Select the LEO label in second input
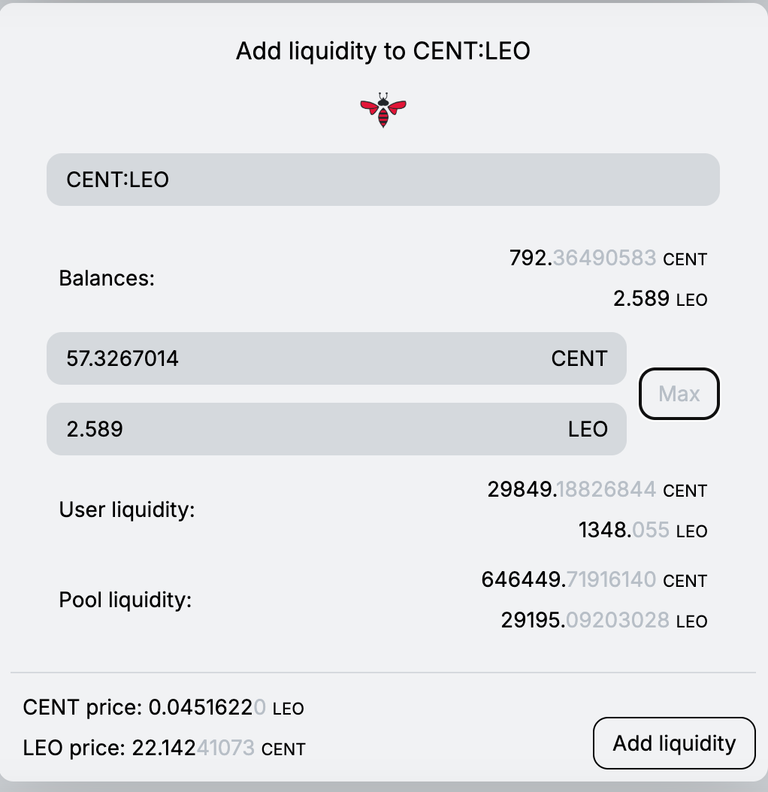768x792 pixels. [588, 429]
